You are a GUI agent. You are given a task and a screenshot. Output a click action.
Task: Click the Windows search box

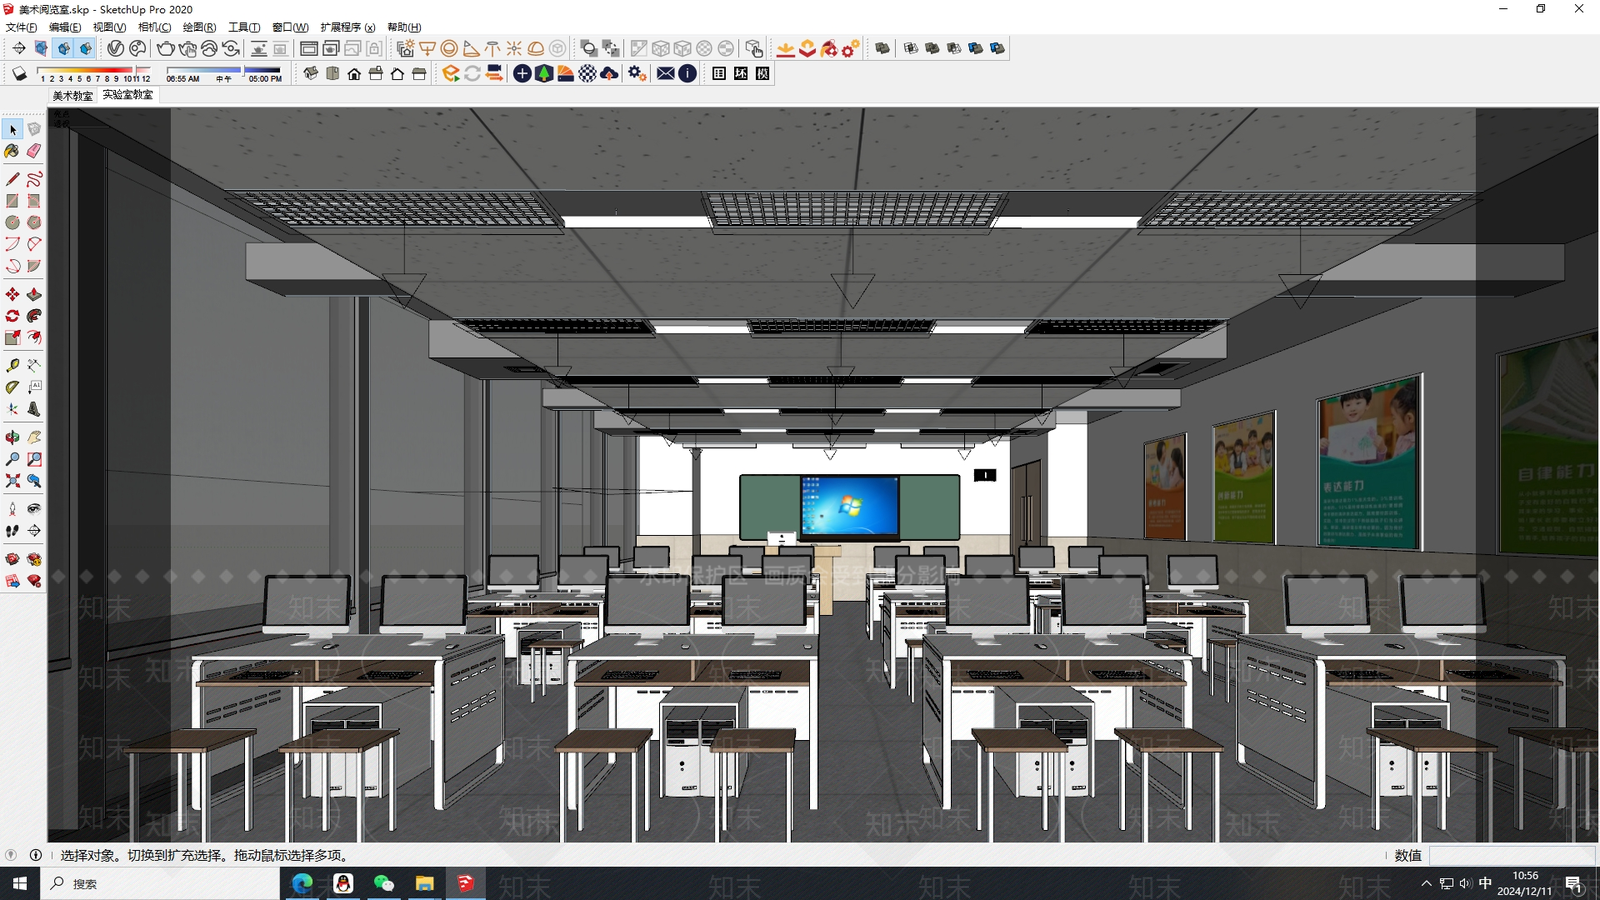pyautogui.click(x=160, y=884)
